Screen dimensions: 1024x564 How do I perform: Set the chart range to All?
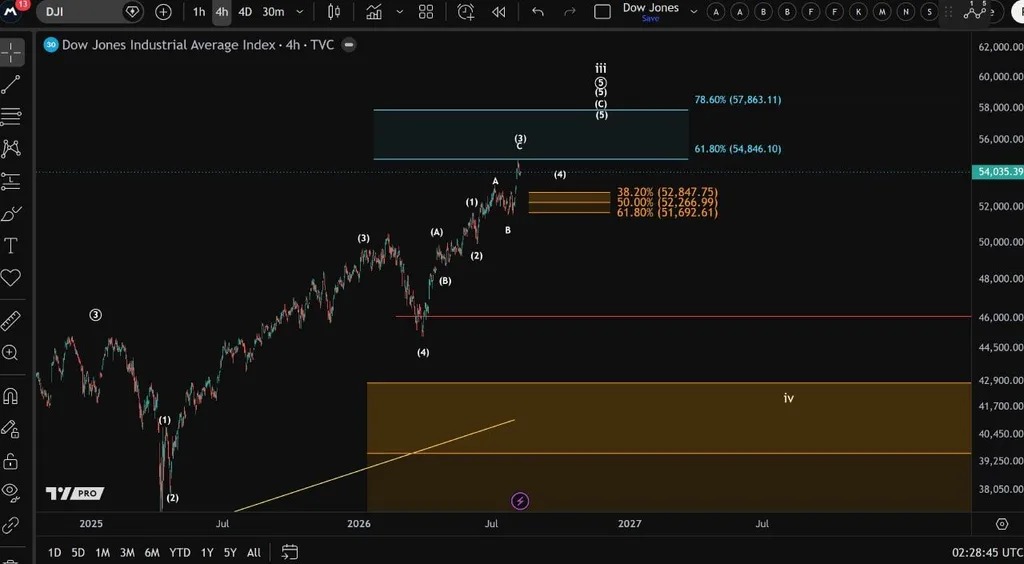(x=254, y=553)
